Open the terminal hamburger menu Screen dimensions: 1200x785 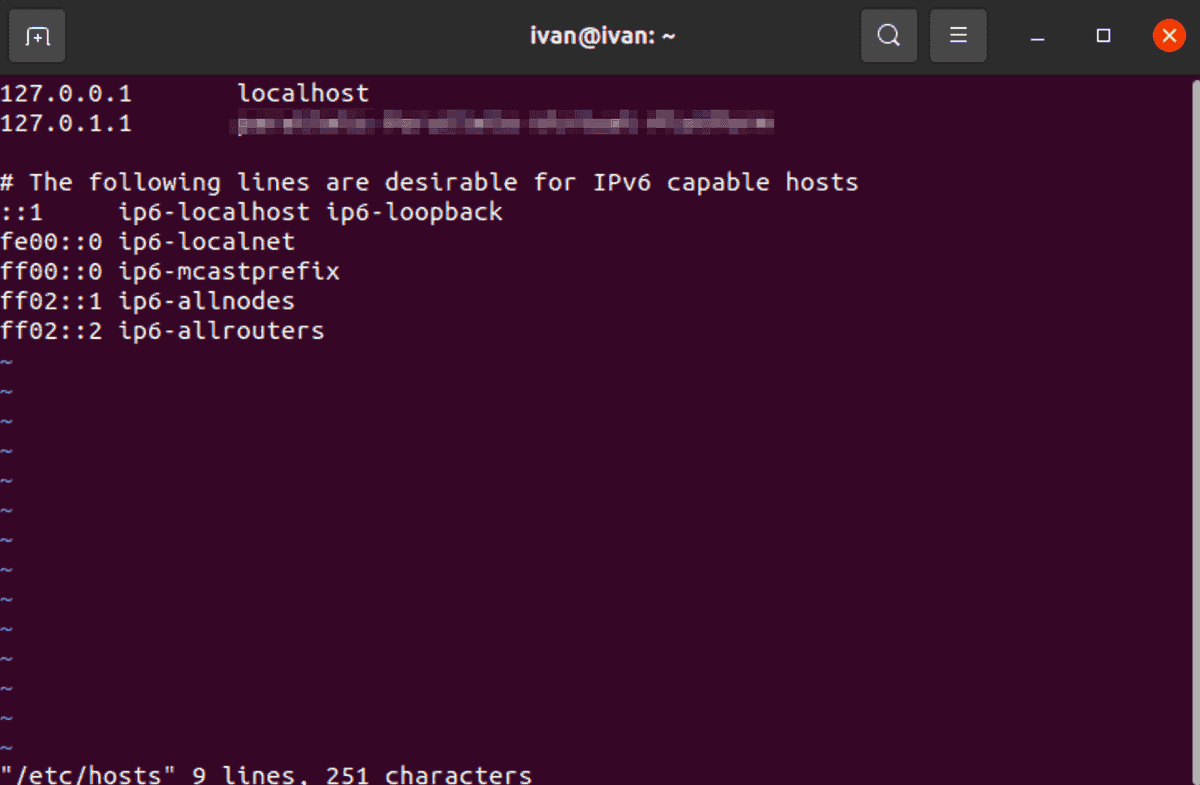pyautogui.click(x=958, y=35)
